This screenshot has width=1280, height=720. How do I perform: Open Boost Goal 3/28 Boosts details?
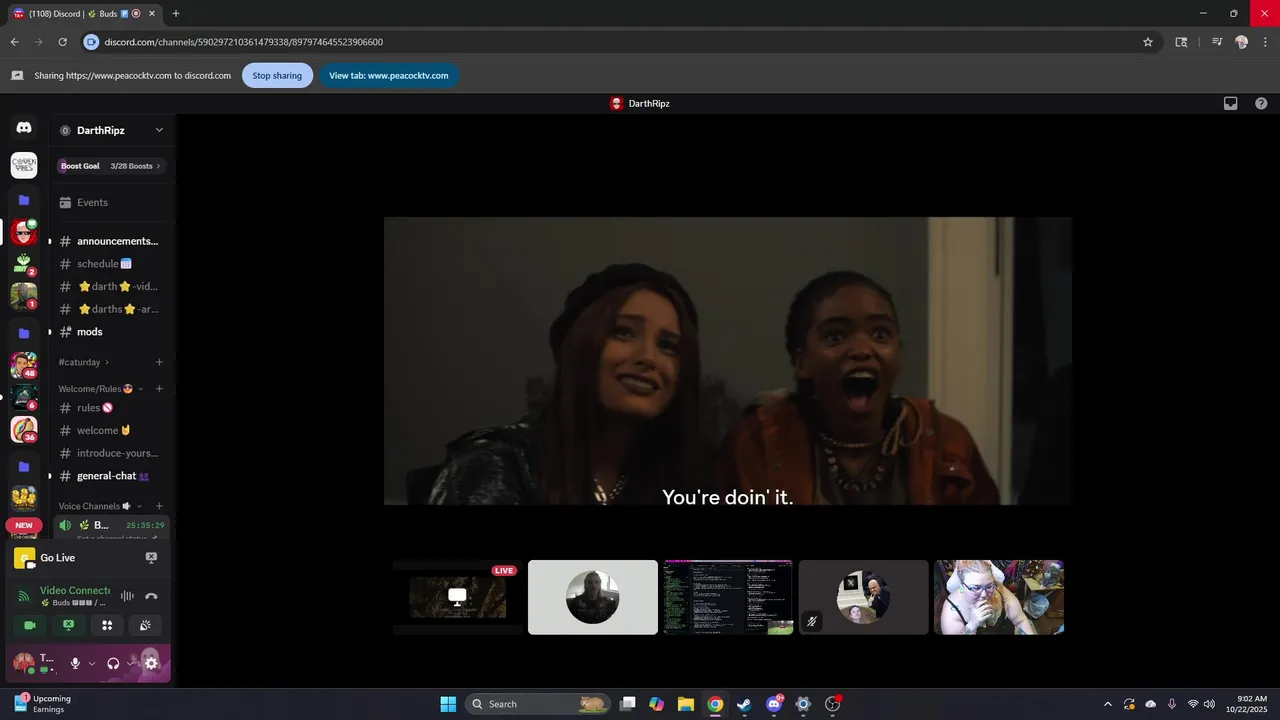click(x=112, y=166)
